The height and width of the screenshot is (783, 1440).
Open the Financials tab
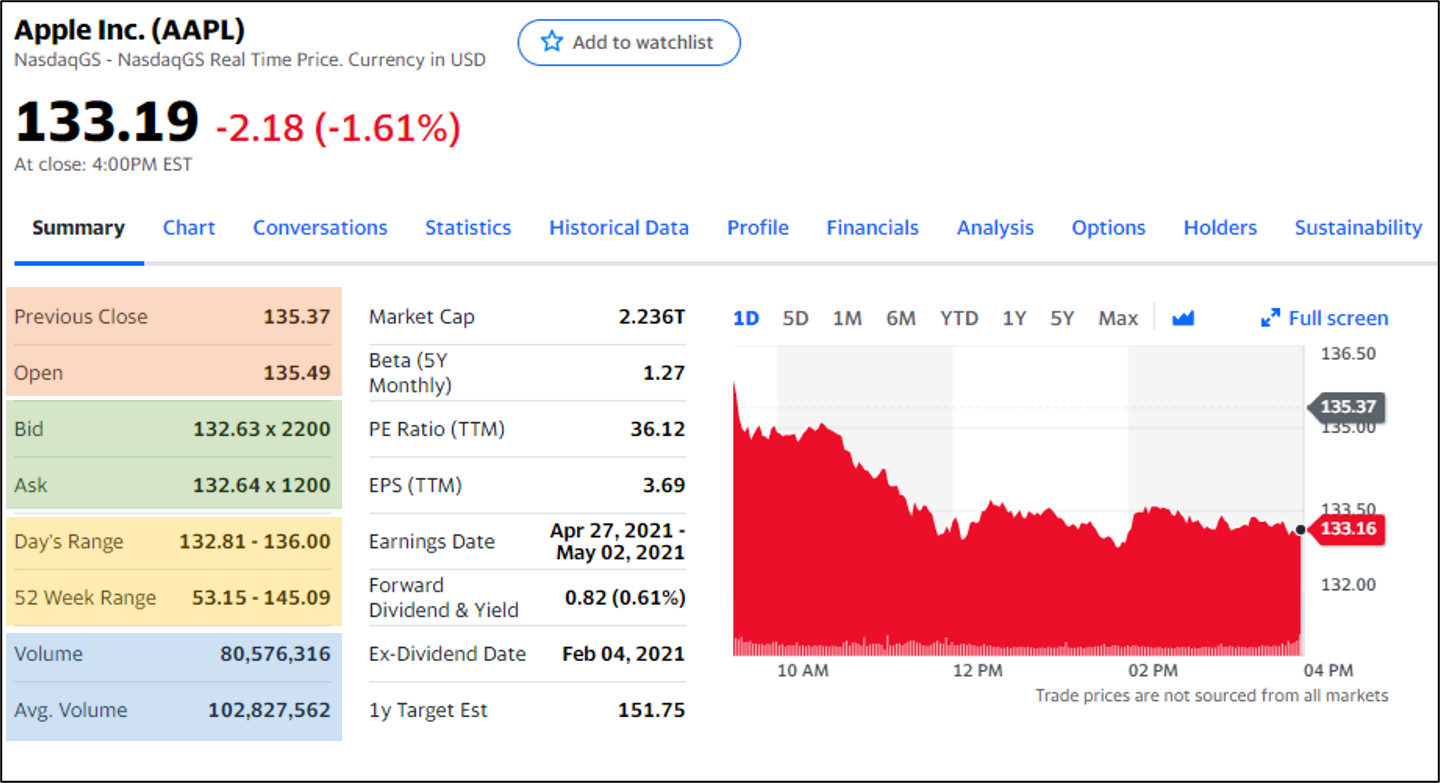(x=872, y=228)
